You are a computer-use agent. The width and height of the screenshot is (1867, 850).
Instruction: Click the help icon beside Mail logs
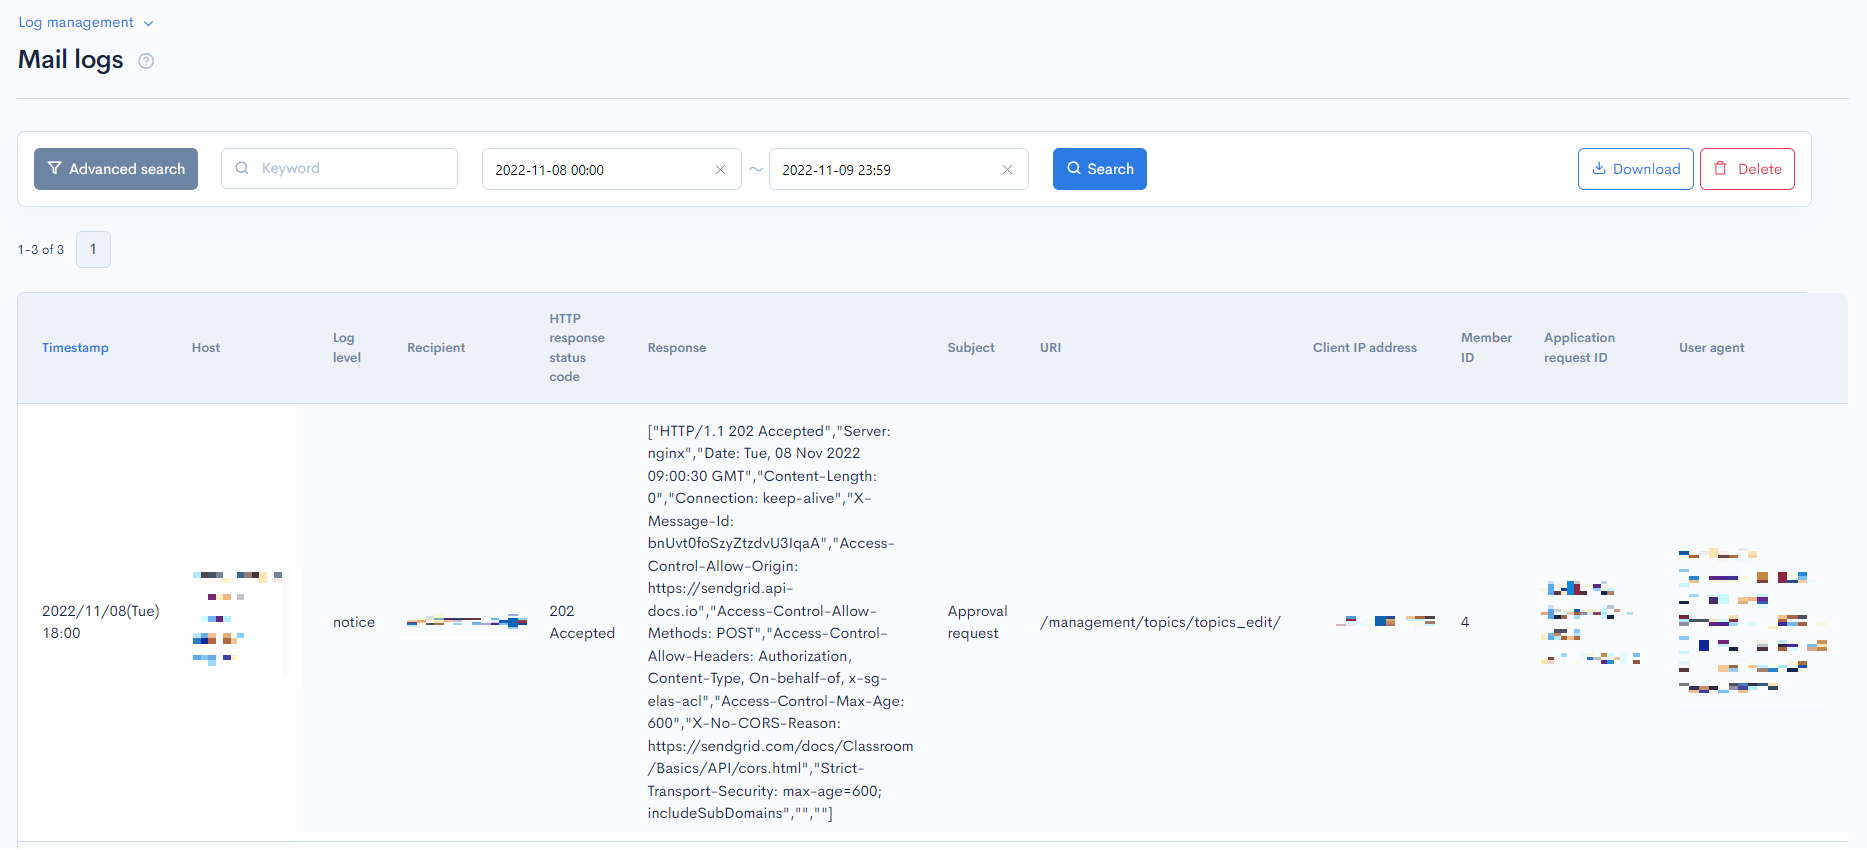pos(146,61)
